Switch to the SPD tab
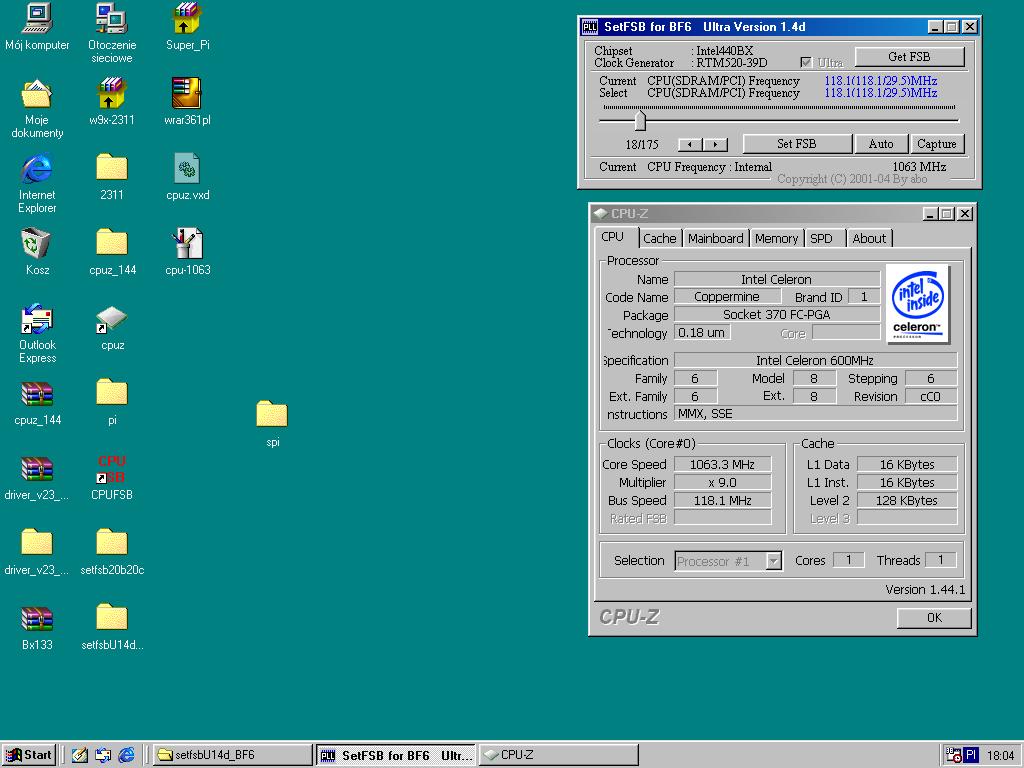The height and width of the screenshot is (768, 1024). tap(822, 238)
